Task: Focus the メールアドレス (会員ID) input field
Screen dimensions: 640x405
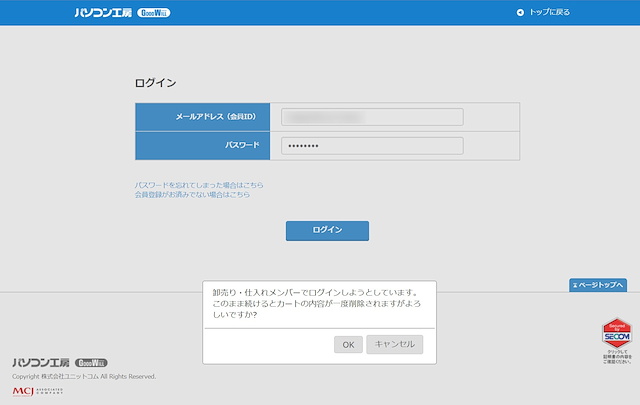Action: click(372, 117)
